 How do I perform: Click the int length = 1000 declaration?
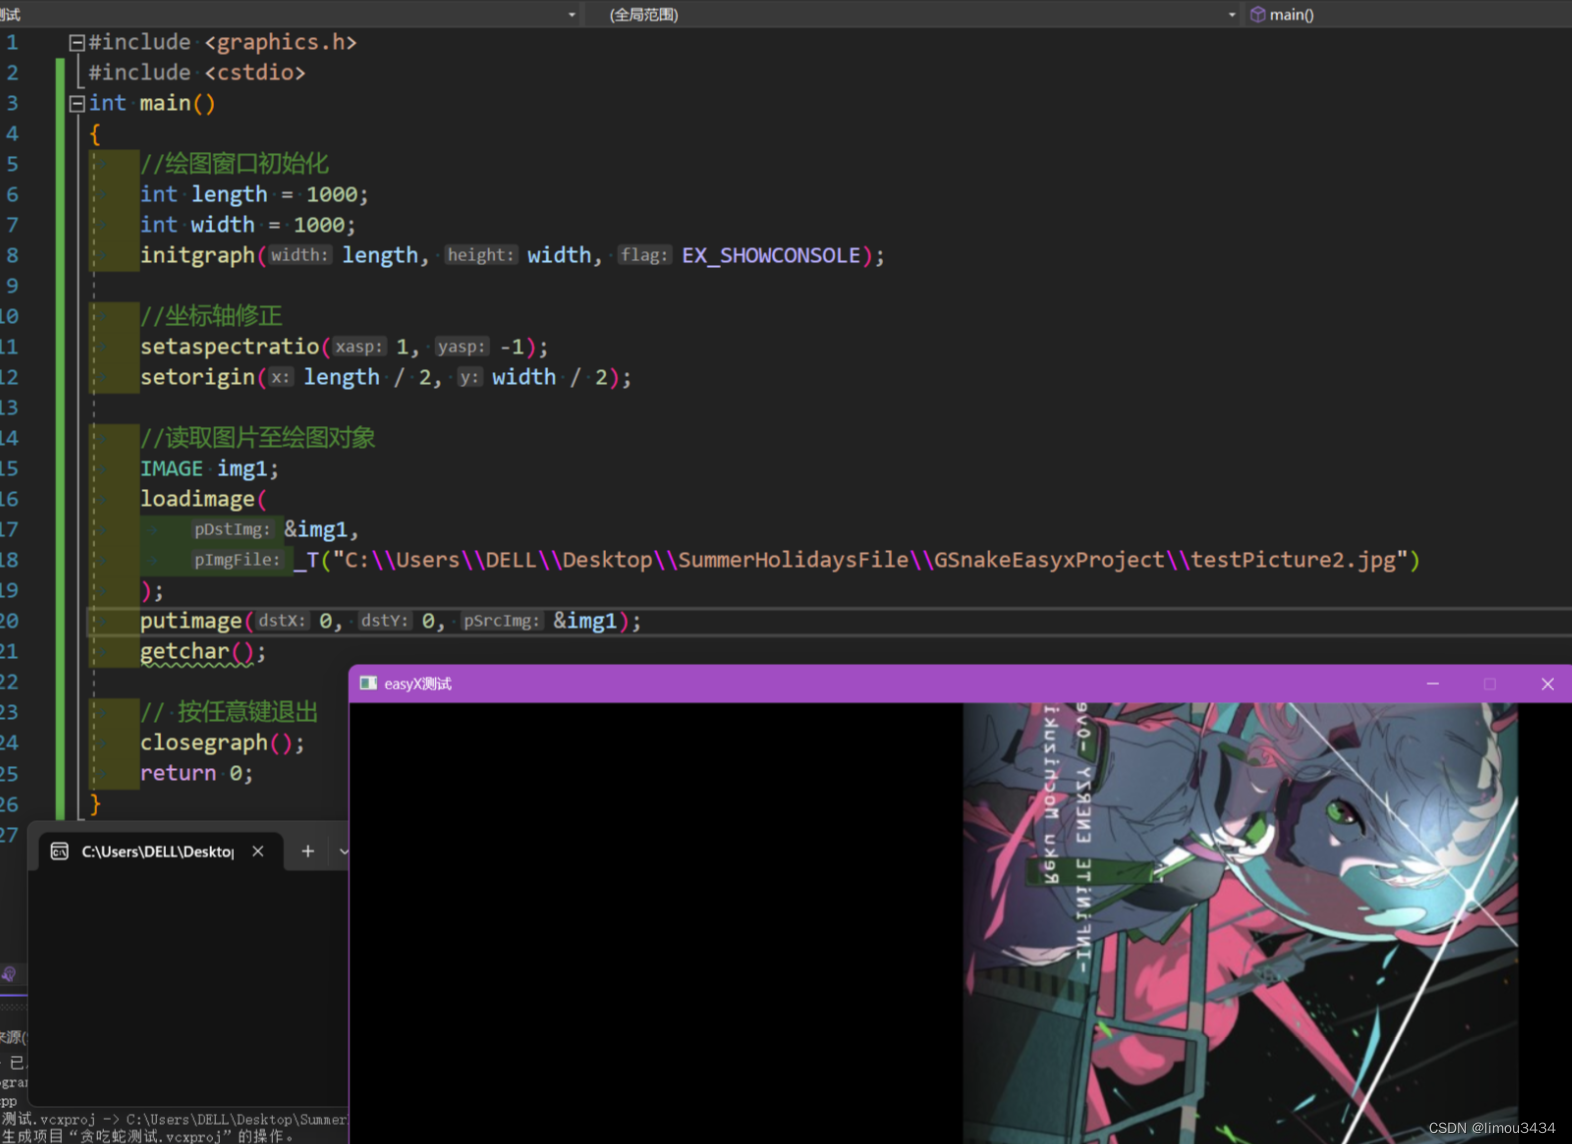pos(254,195)
